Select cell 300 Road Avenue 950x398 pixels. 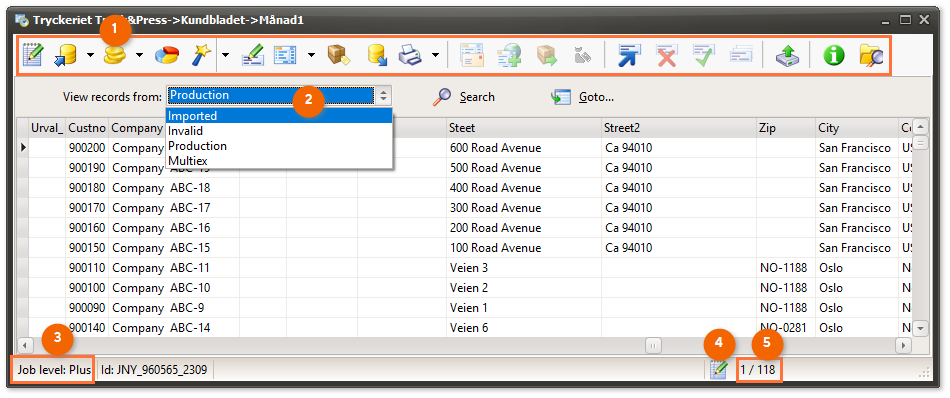[x=523, y=208]
